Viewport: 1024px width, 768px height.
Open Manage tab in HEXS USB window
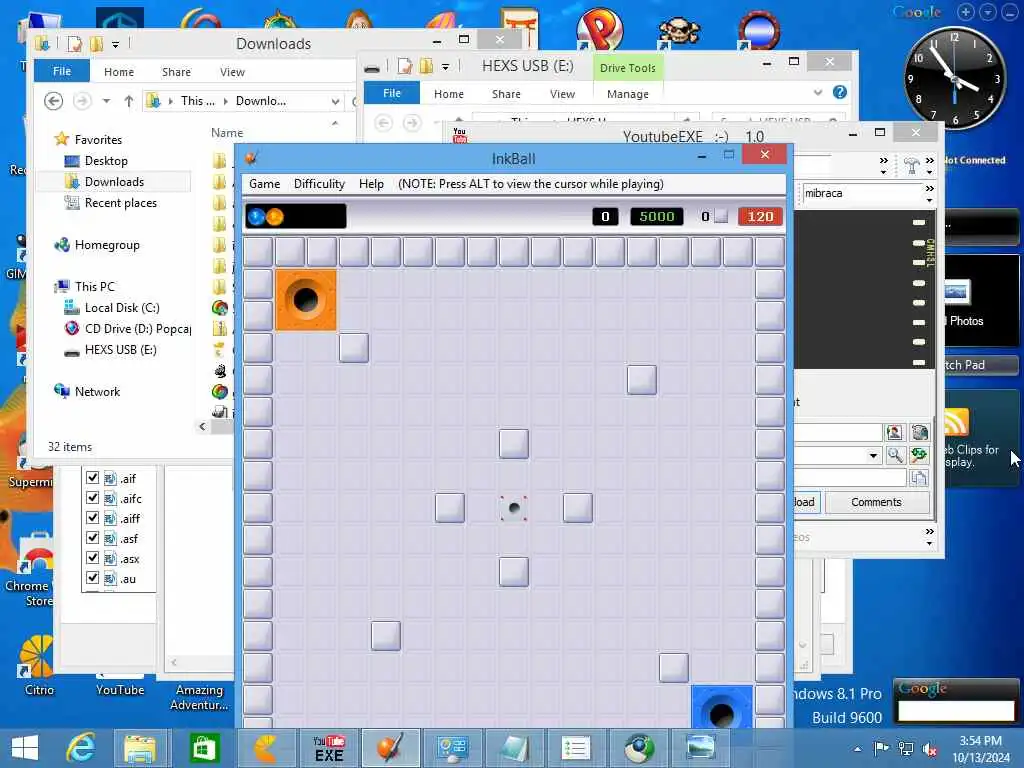pyautogui.click(x=628, y=94)
